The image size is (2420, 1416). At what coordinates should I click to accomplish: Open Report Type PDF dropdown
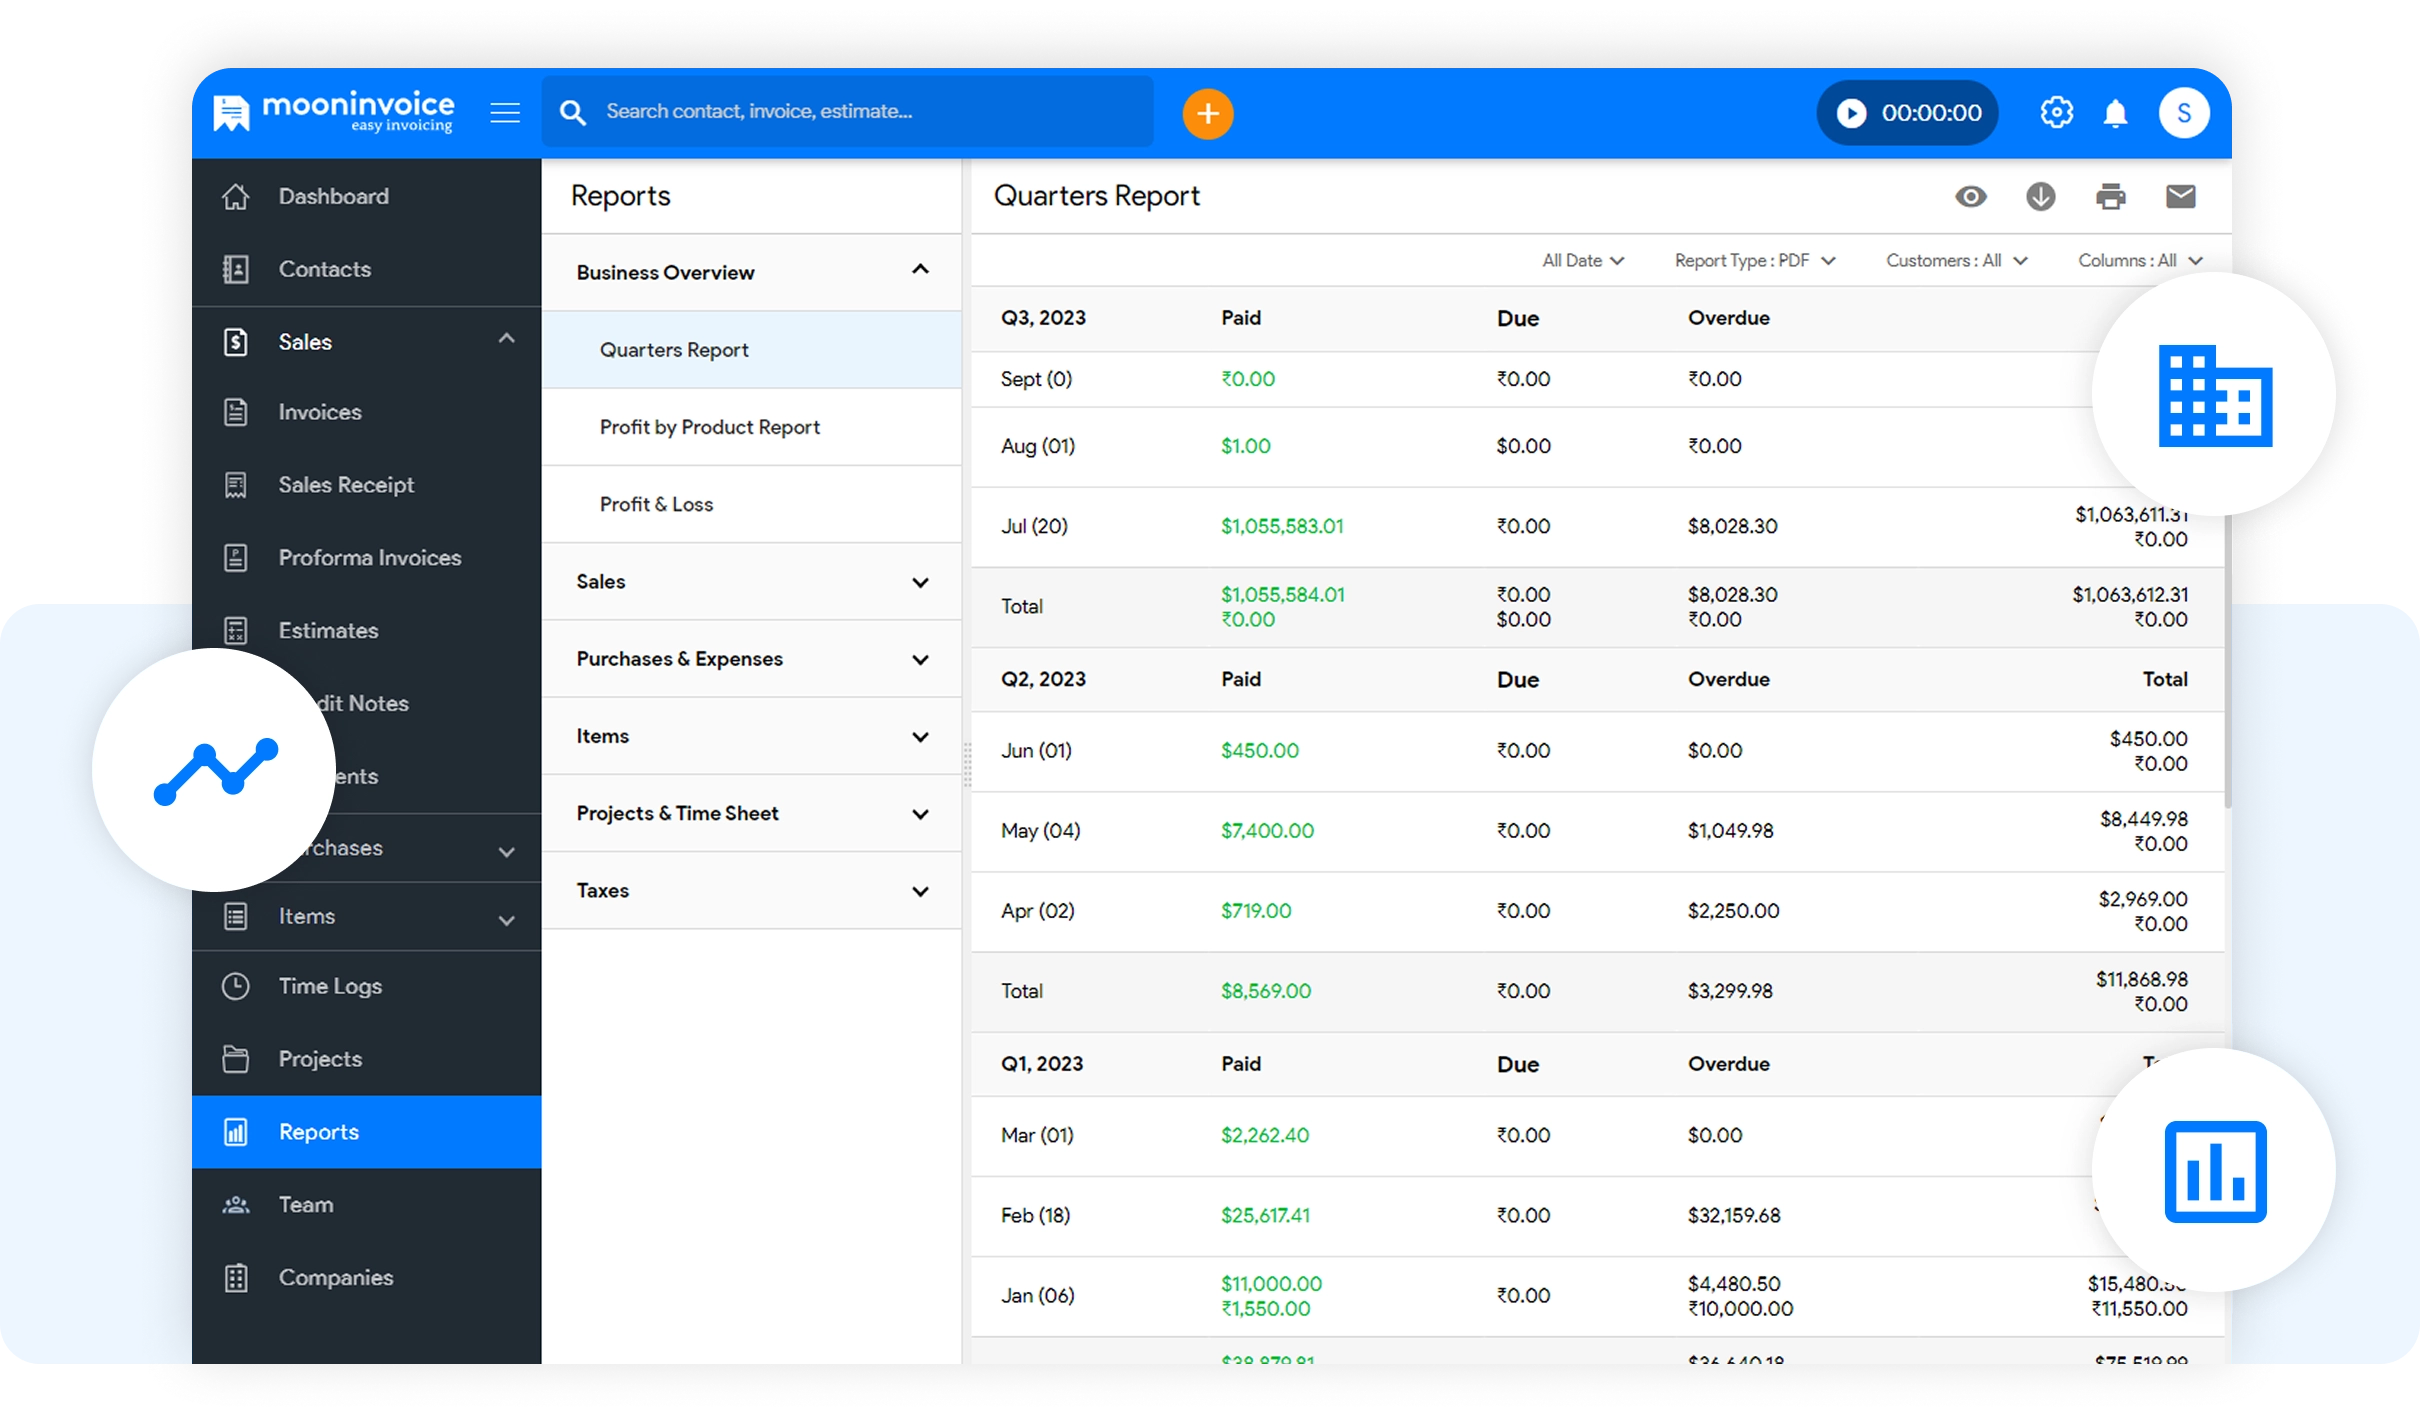pos(1754,261)
